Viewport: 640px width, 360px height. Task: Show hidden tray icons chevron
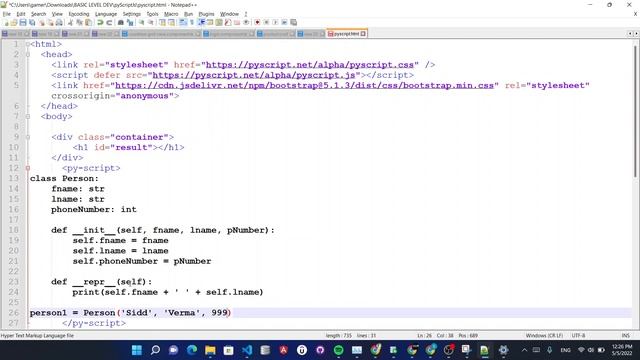click(x=524, y=350)
